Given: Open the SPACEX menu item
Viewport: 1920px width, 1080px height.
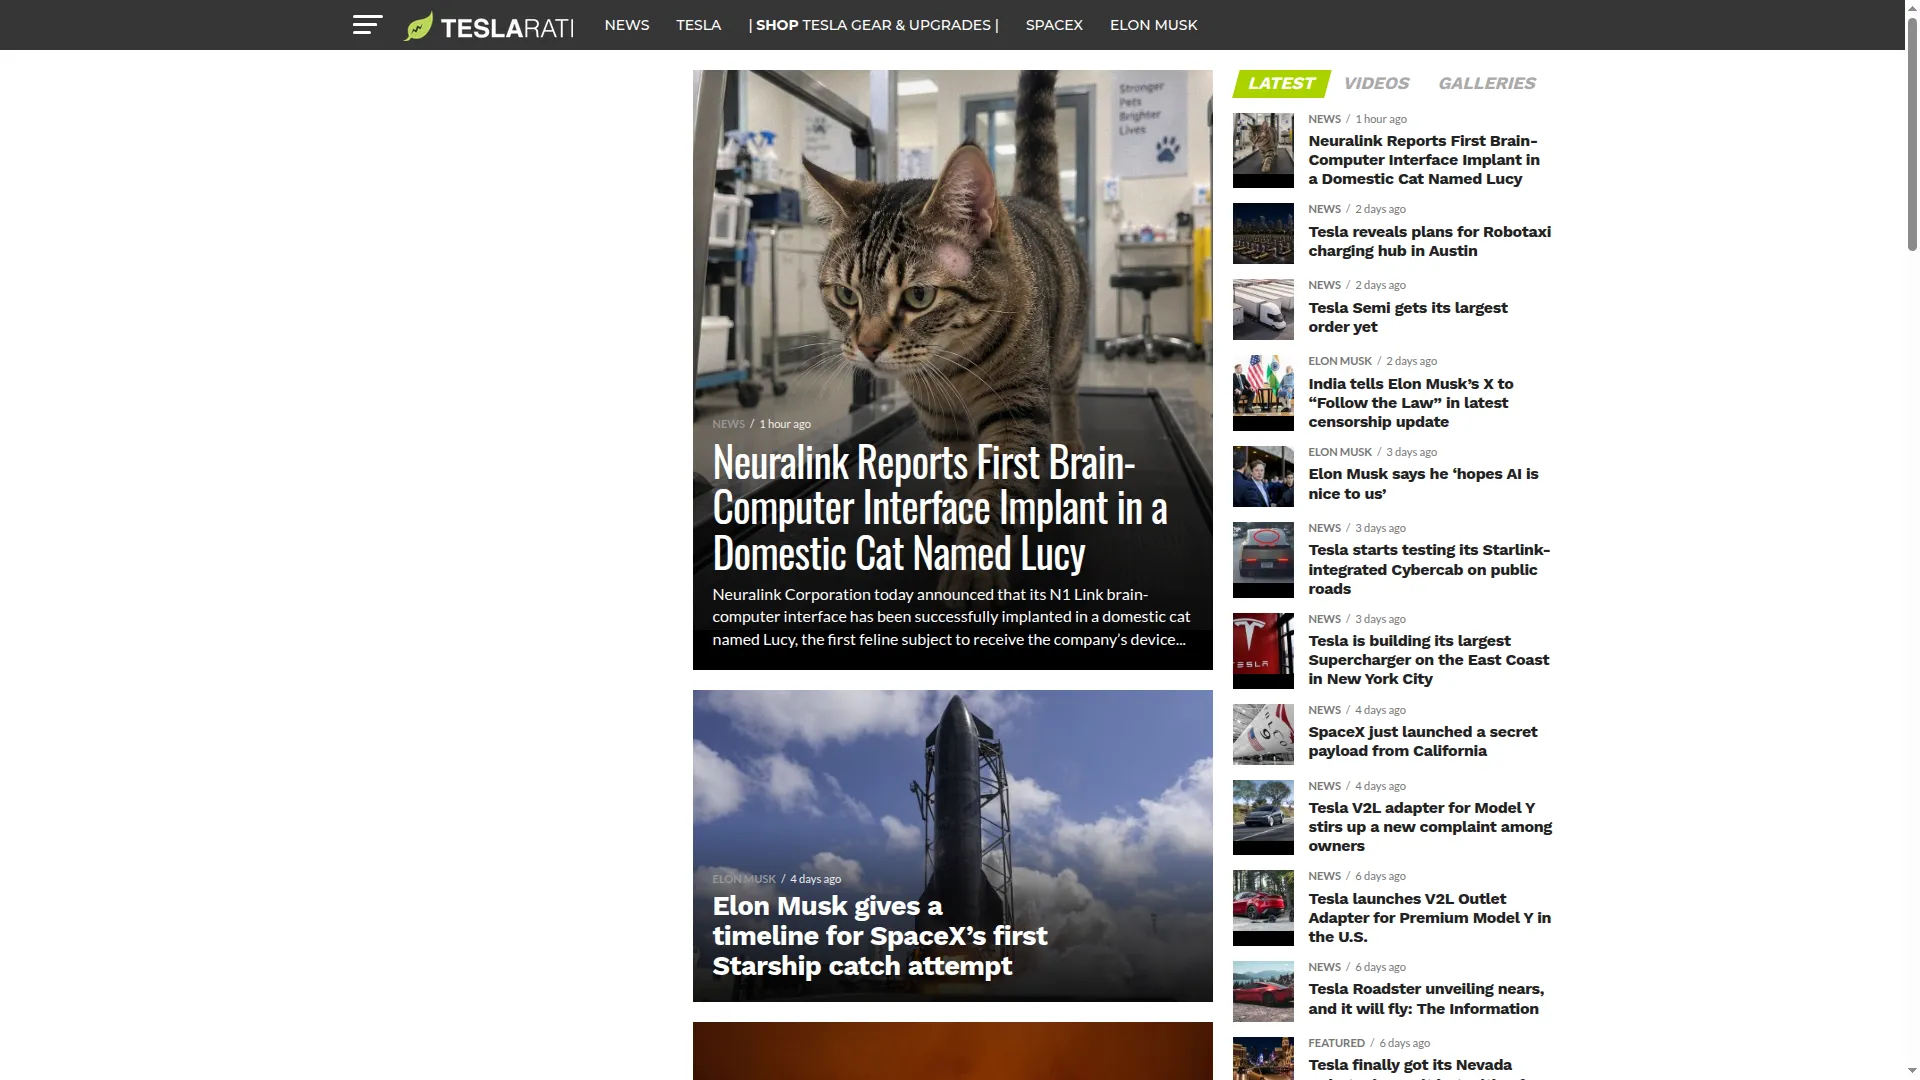Looking at the screenshot, I should click(x=1054, y=25).
